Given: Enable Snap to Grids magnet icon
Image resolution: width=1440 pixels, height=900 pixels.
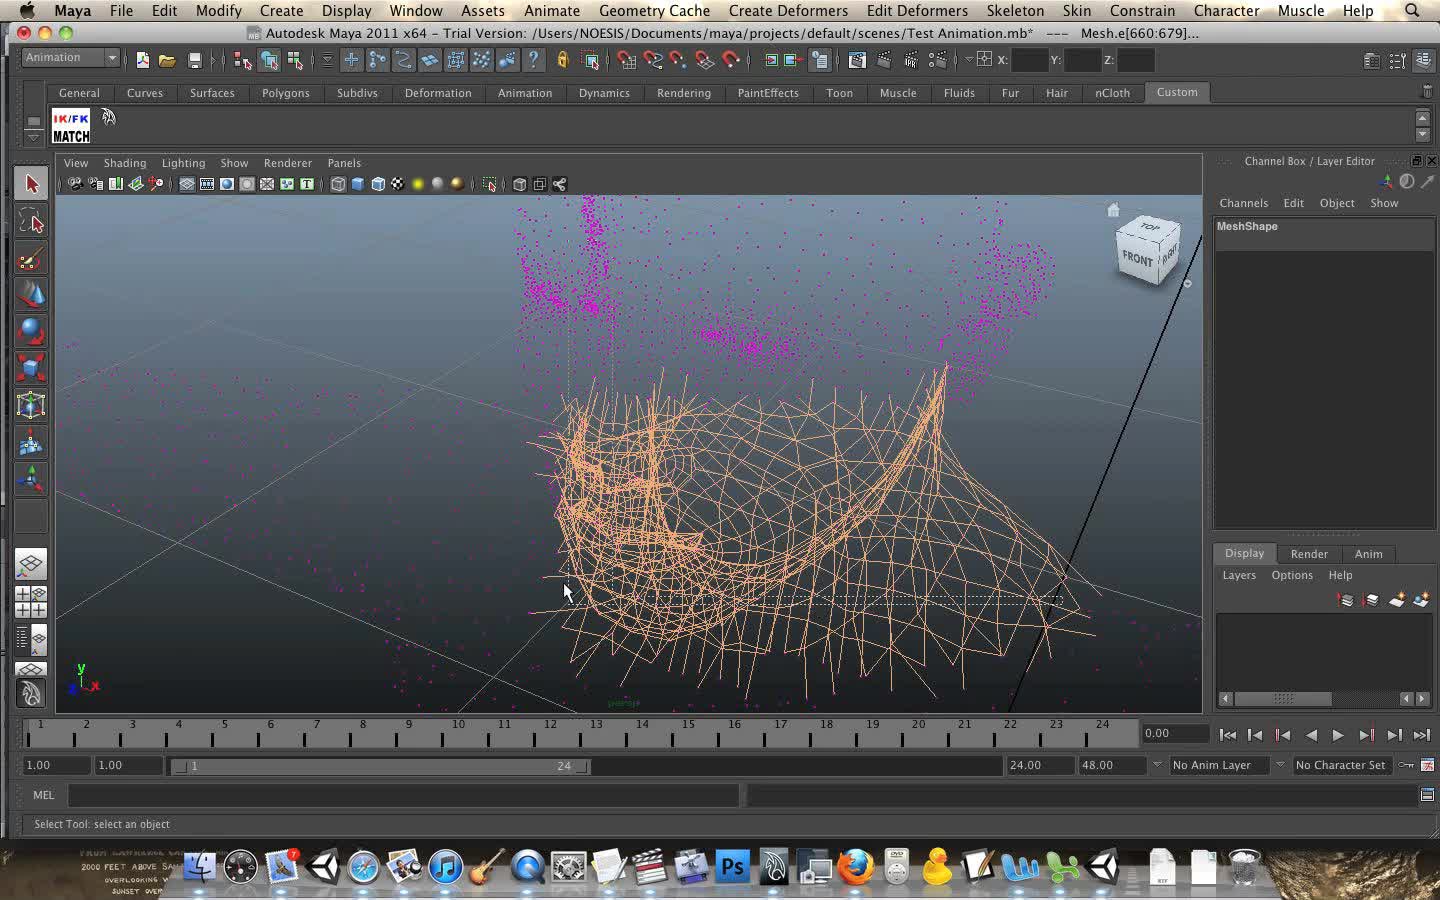Looking at the screenshot, I should pyautogui.click(x=625, y=60).
